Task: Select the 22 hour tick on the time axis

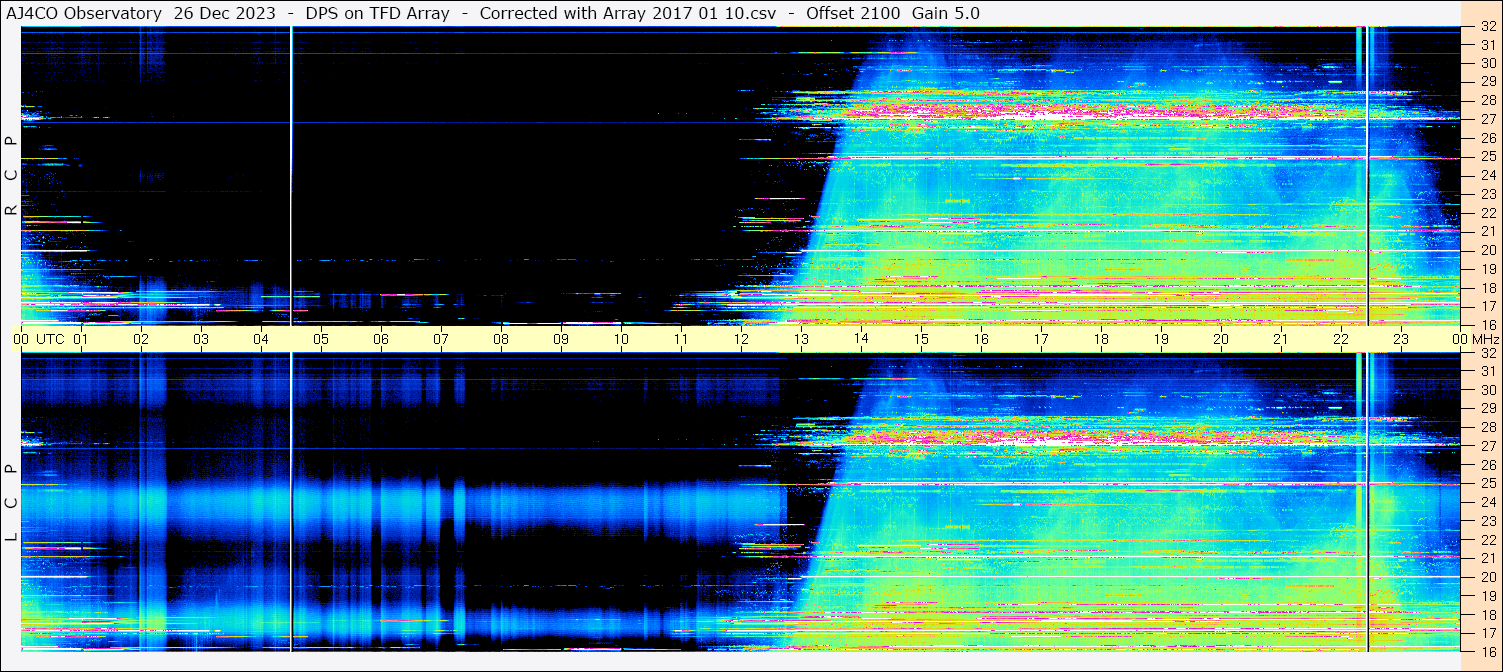Action: click(x=1341, y=339)
